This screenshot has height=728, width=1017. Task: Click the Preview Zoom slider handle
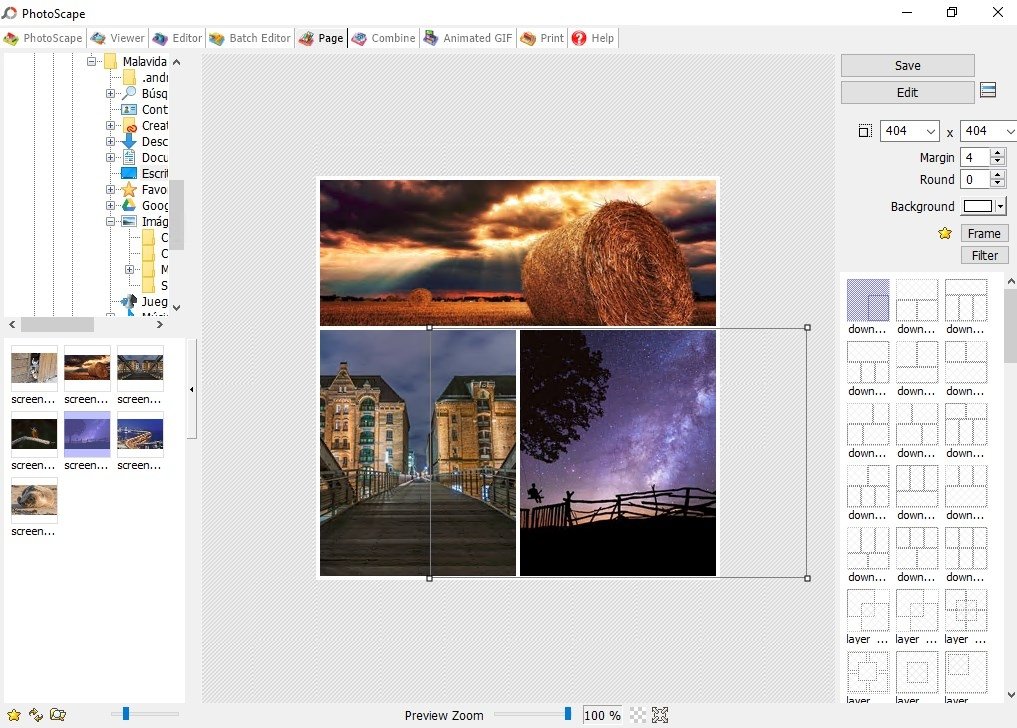[x=568, y=714]
